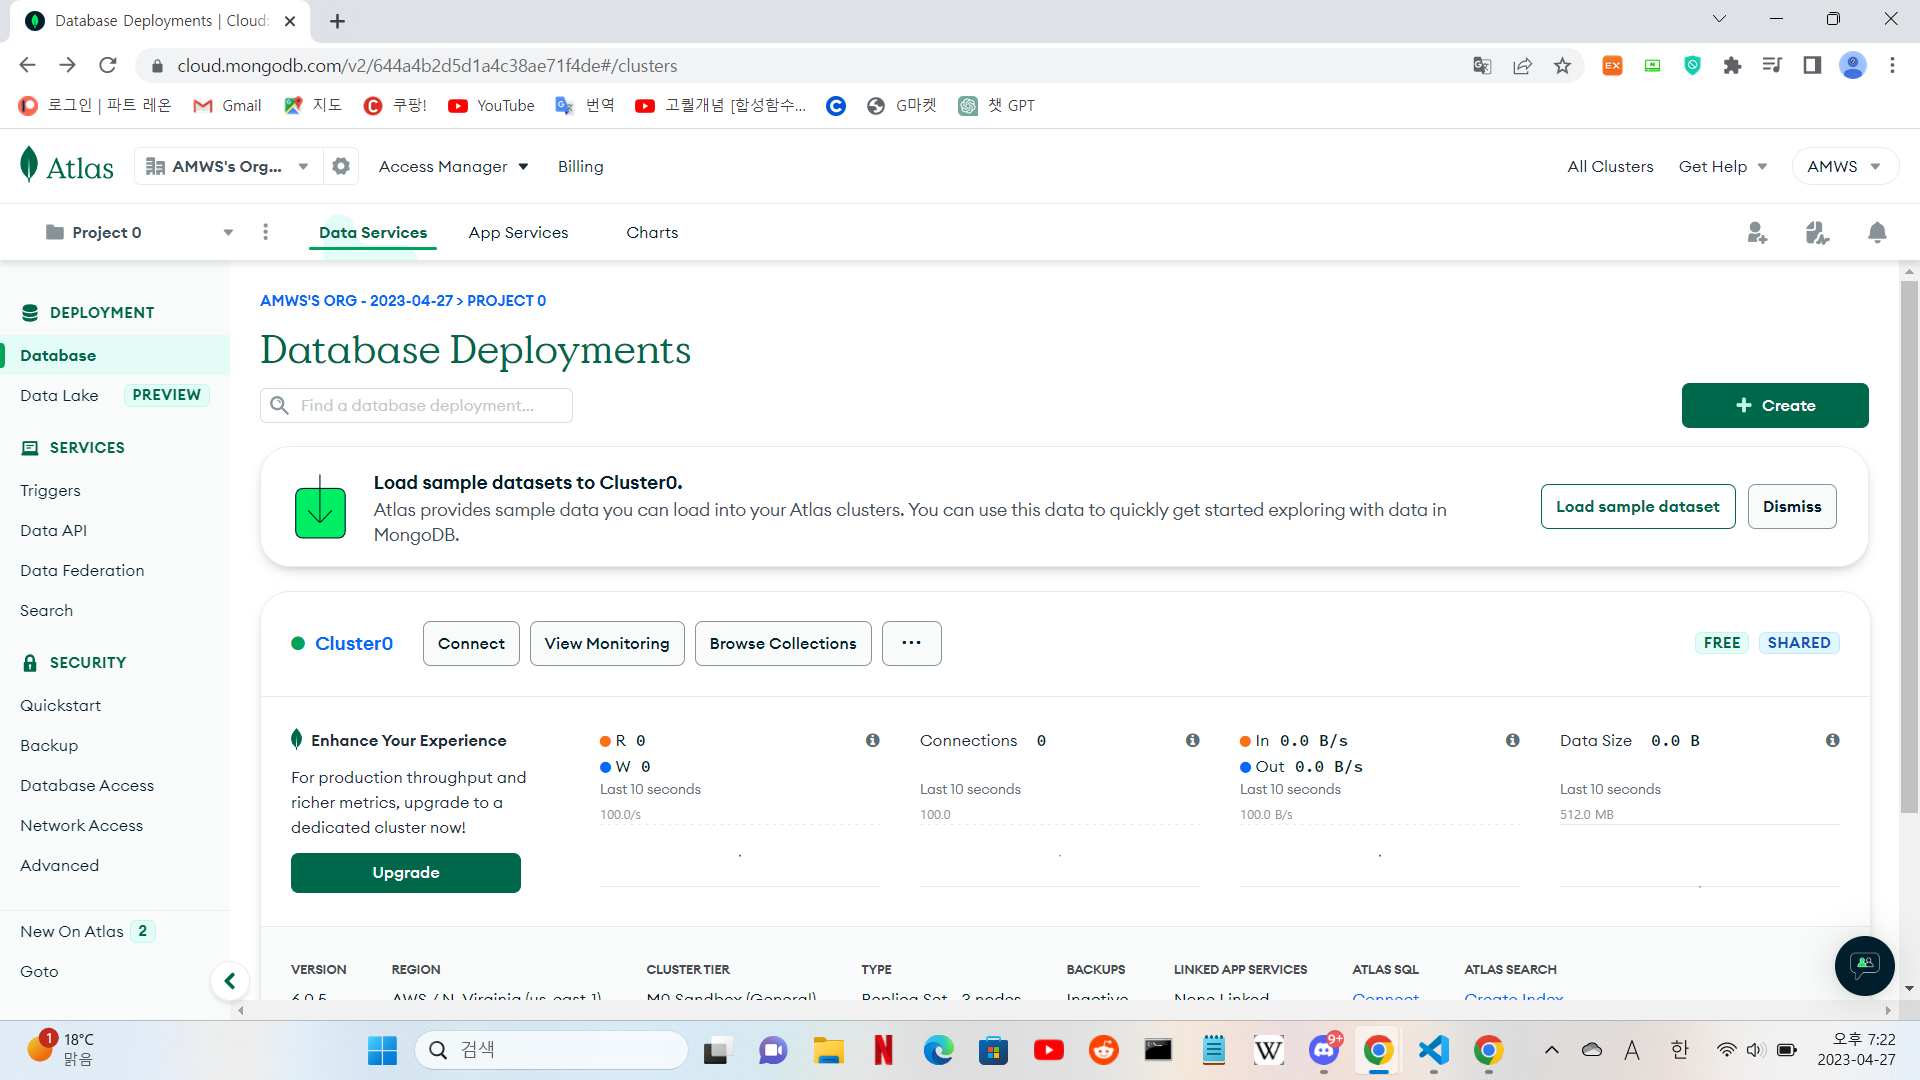Show info for Connections metric
This screenshot has height=1080, width=1920.
1193,740
